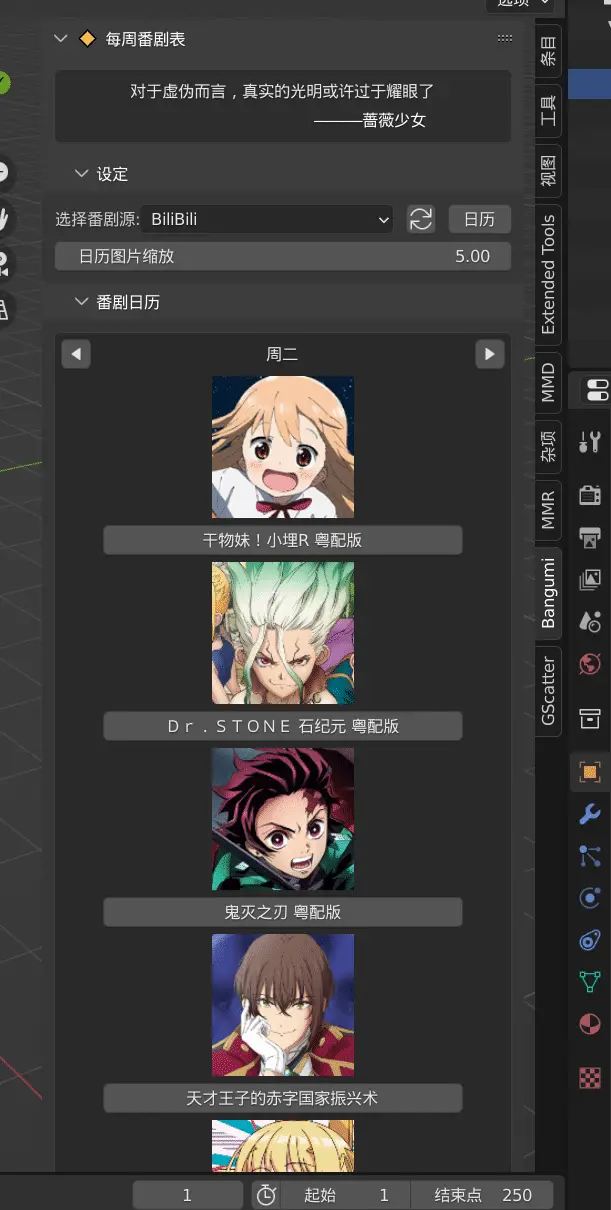The width and height of the screenshot is (611, 1210).
Task: Open the View Layer properties tab
Action: (590, 579)
